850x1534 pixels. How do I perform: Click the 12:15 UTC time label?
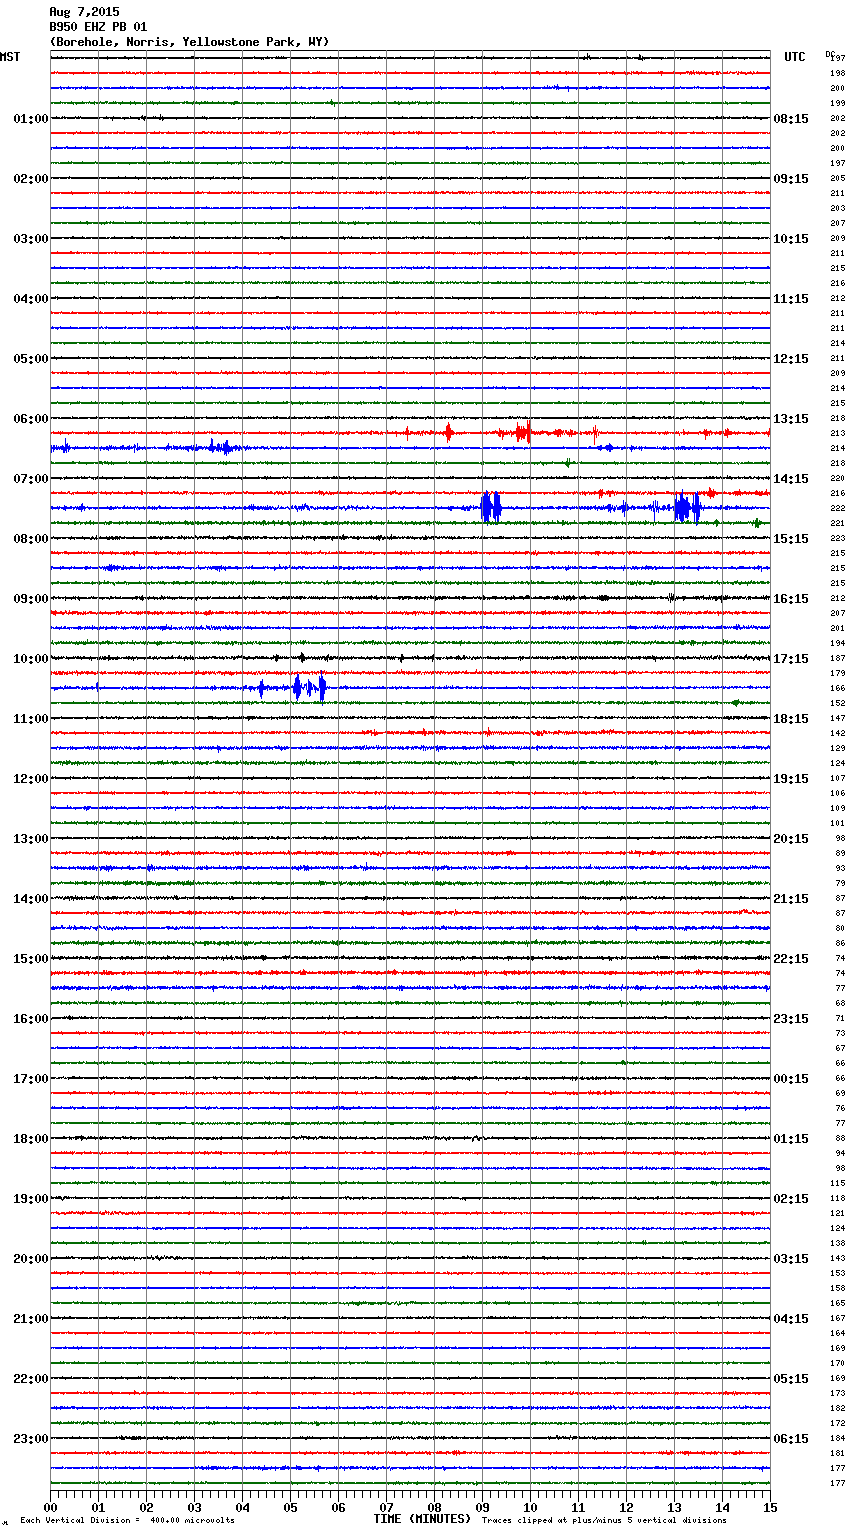click(x=791, y=359)
